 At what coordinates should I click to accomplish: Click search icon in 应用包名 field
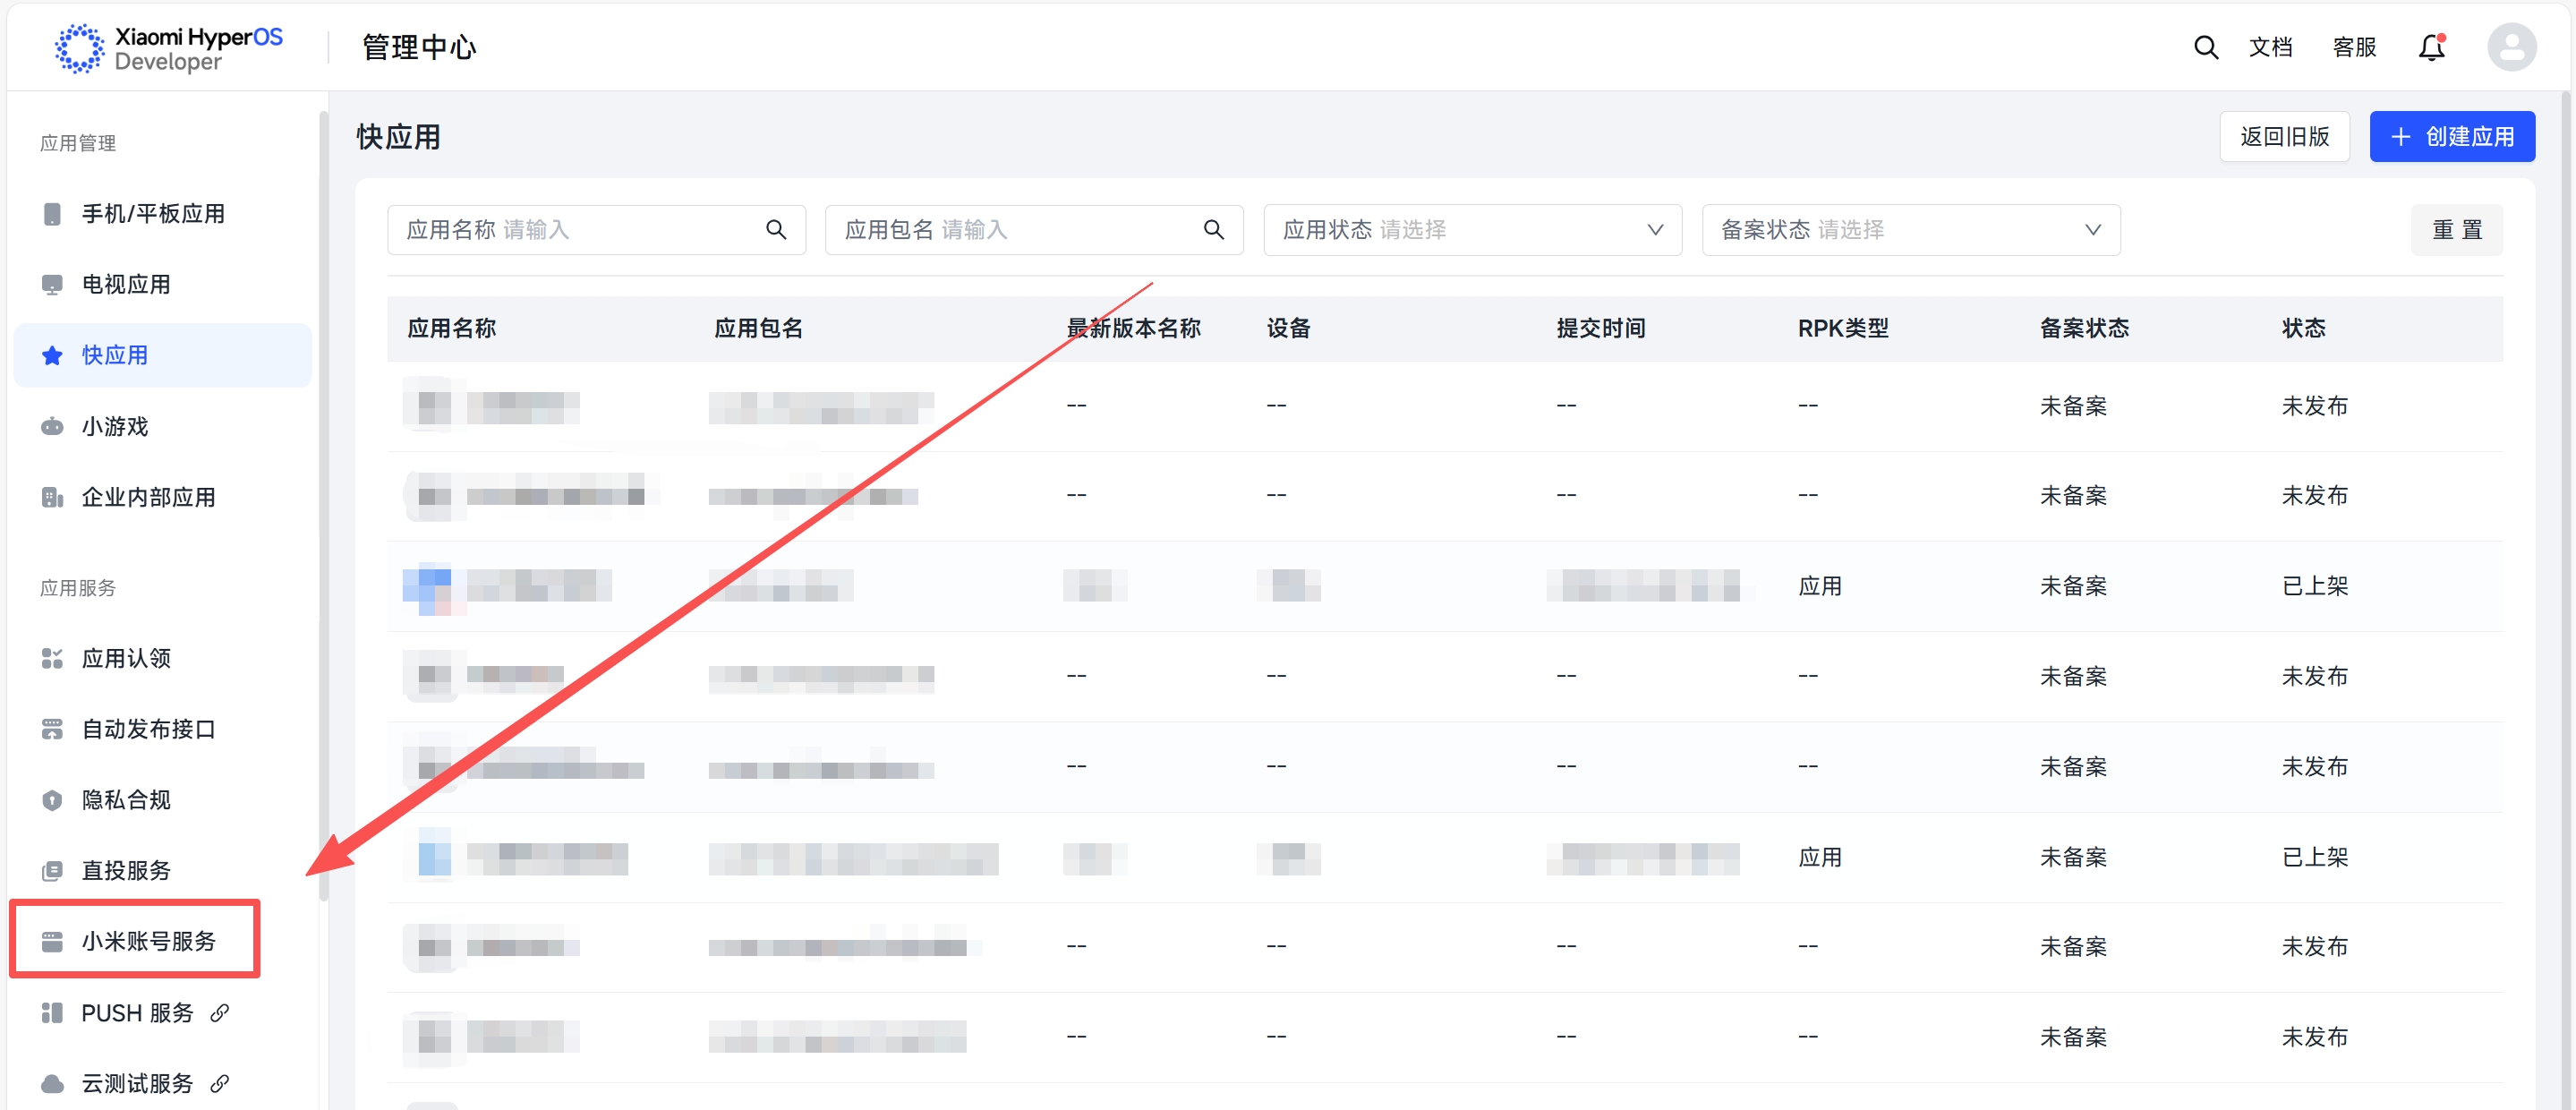coord(1213,230)
